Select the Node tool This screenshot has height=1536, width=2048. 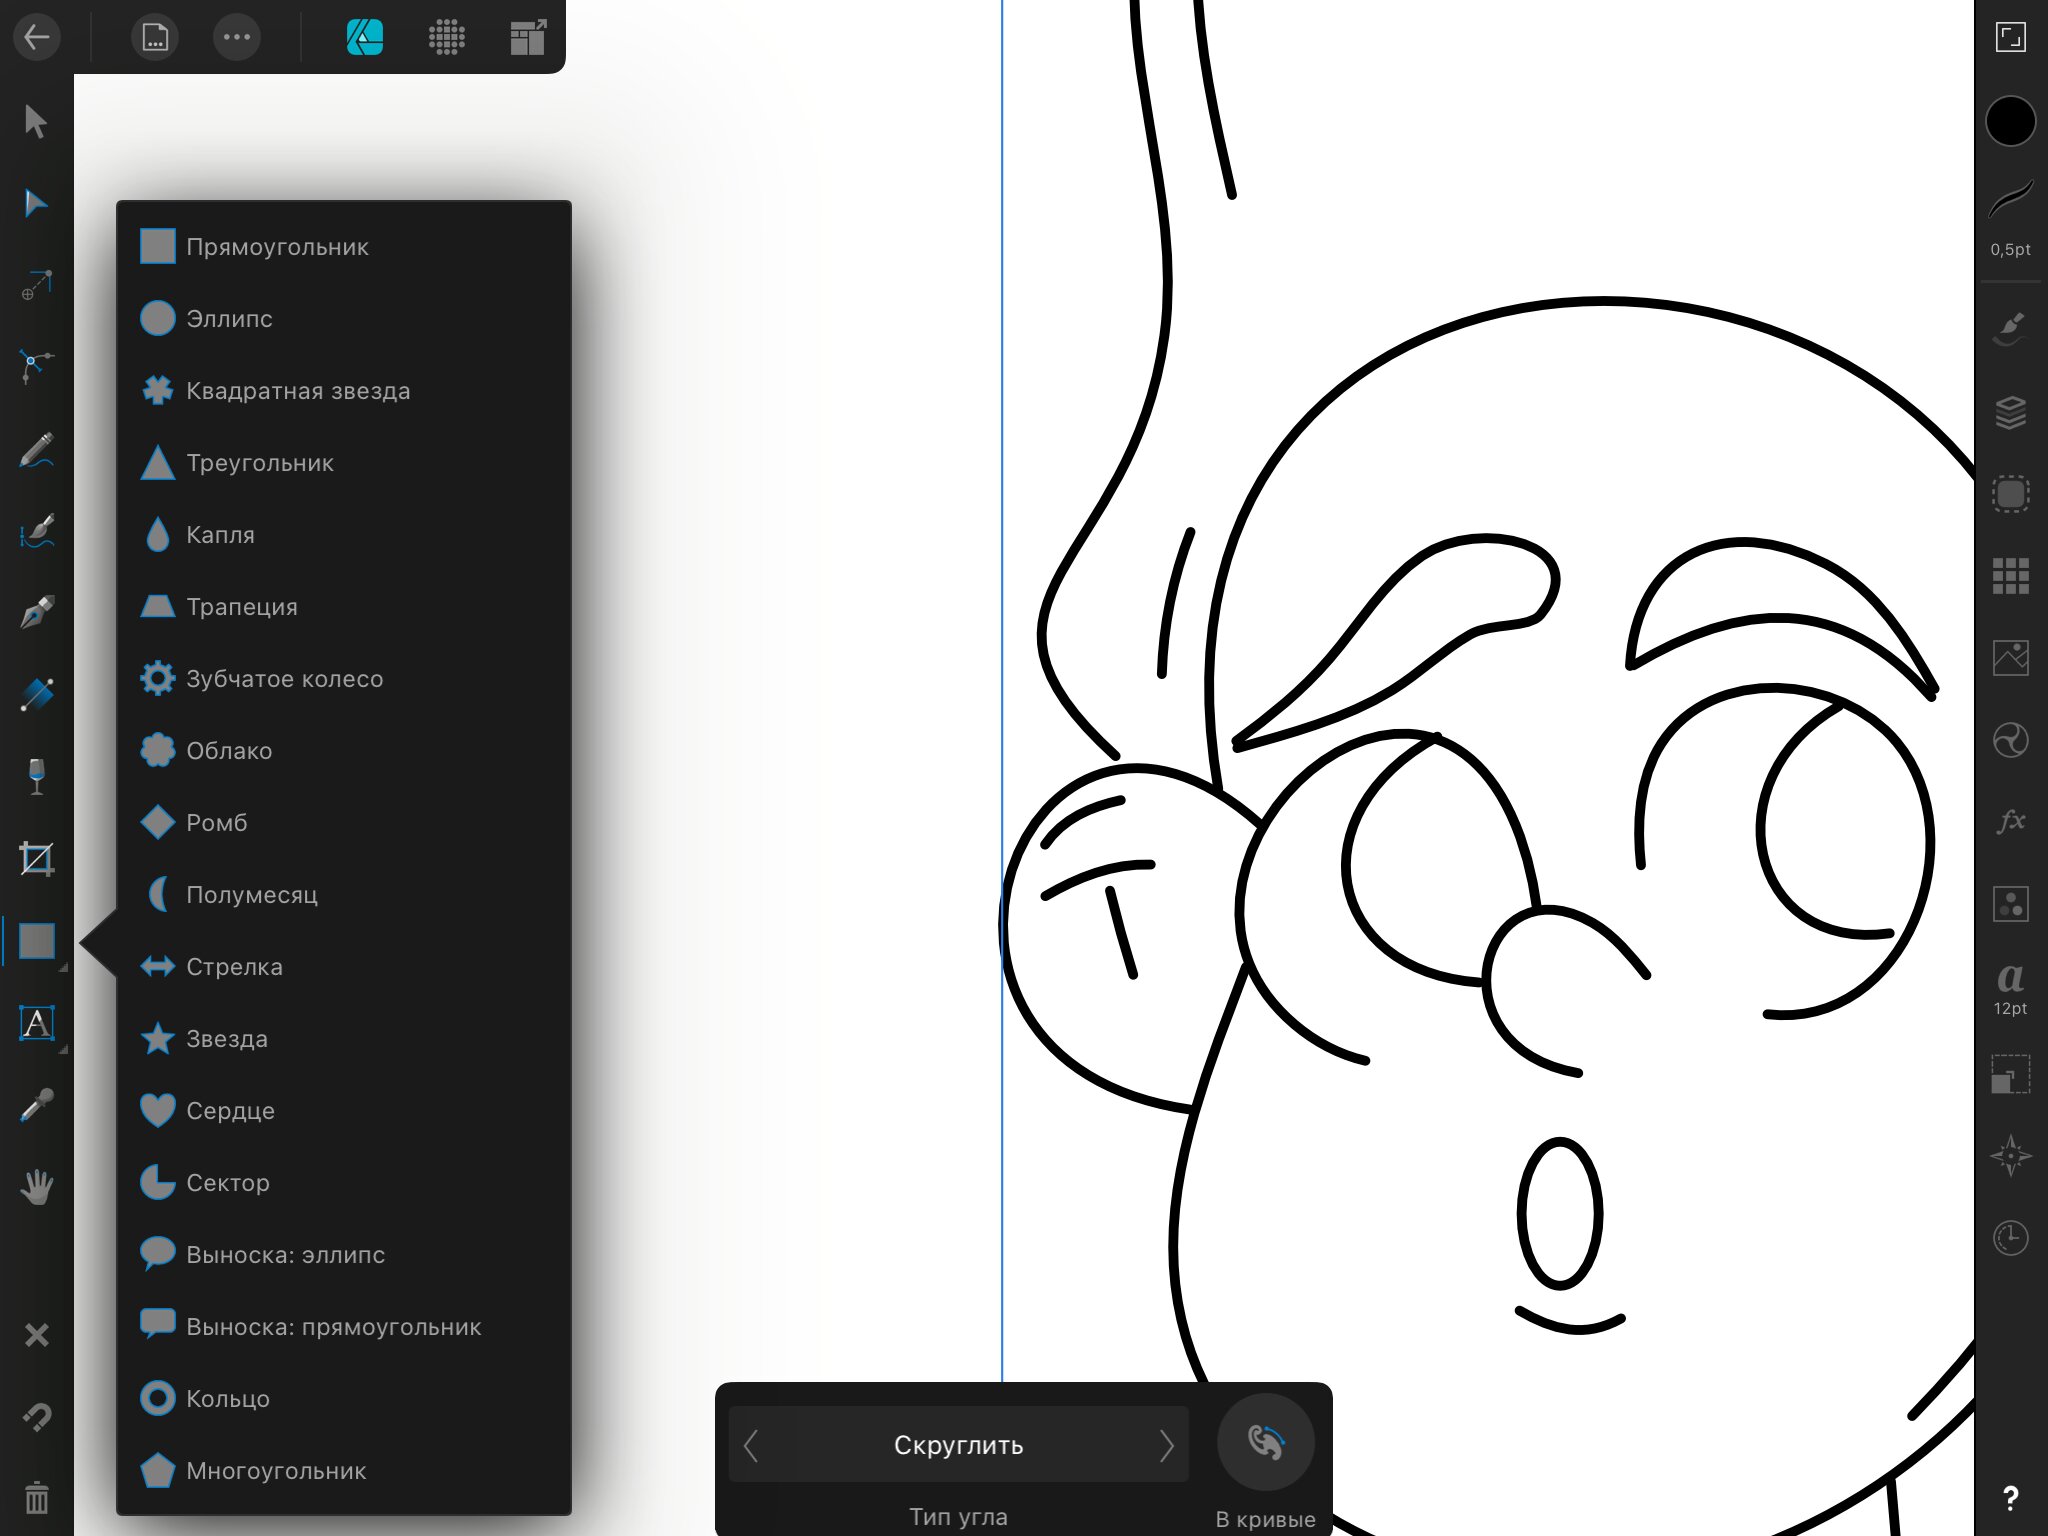(36, 203)
